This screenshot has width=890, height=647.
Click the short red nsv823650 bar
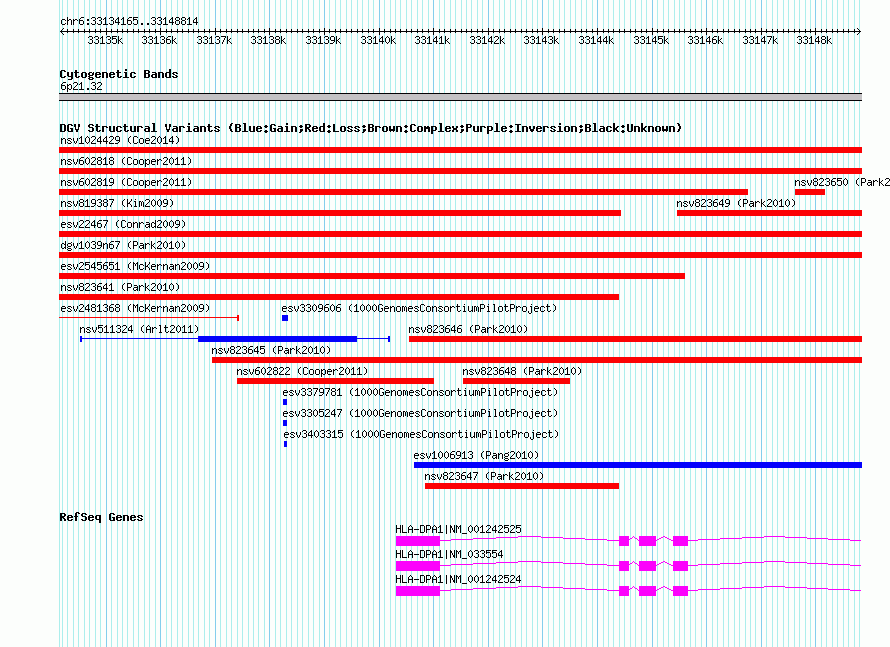tap(810, 192)
